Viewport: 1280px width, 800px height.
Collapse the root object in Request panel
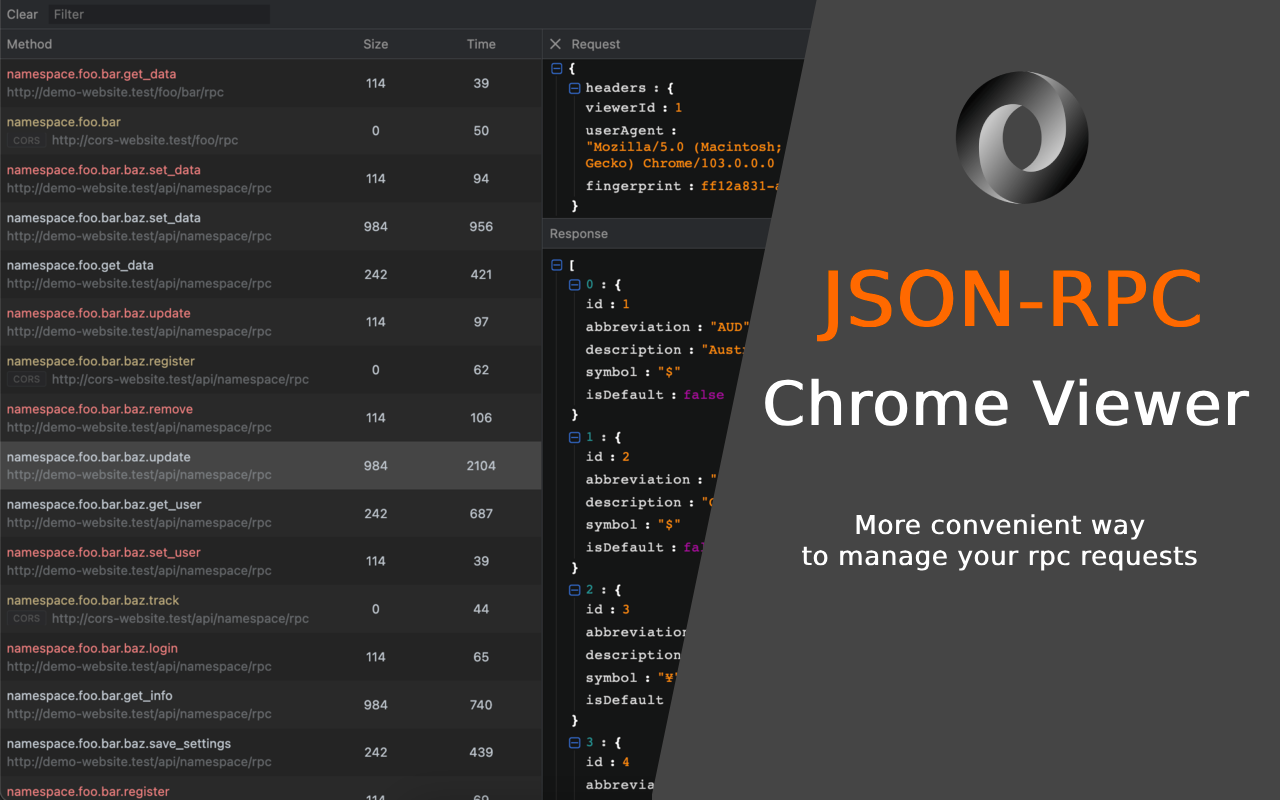pos(556,68)
